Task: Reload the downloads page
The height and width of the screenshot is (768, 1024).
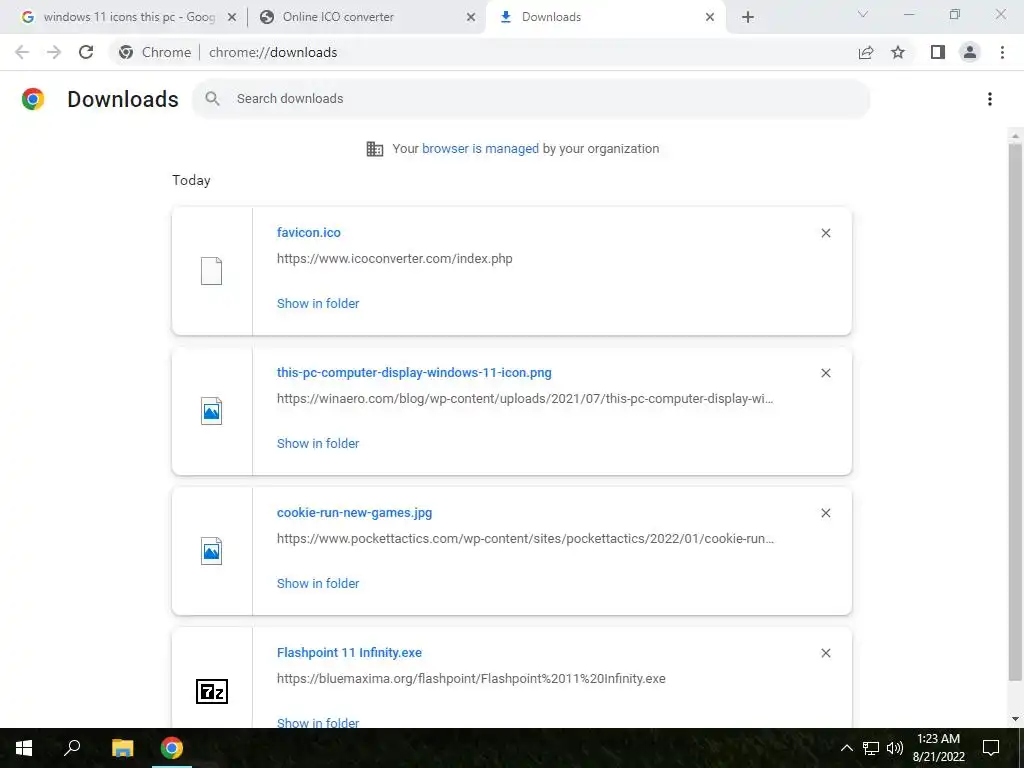Action: click(x=86, y=52)
